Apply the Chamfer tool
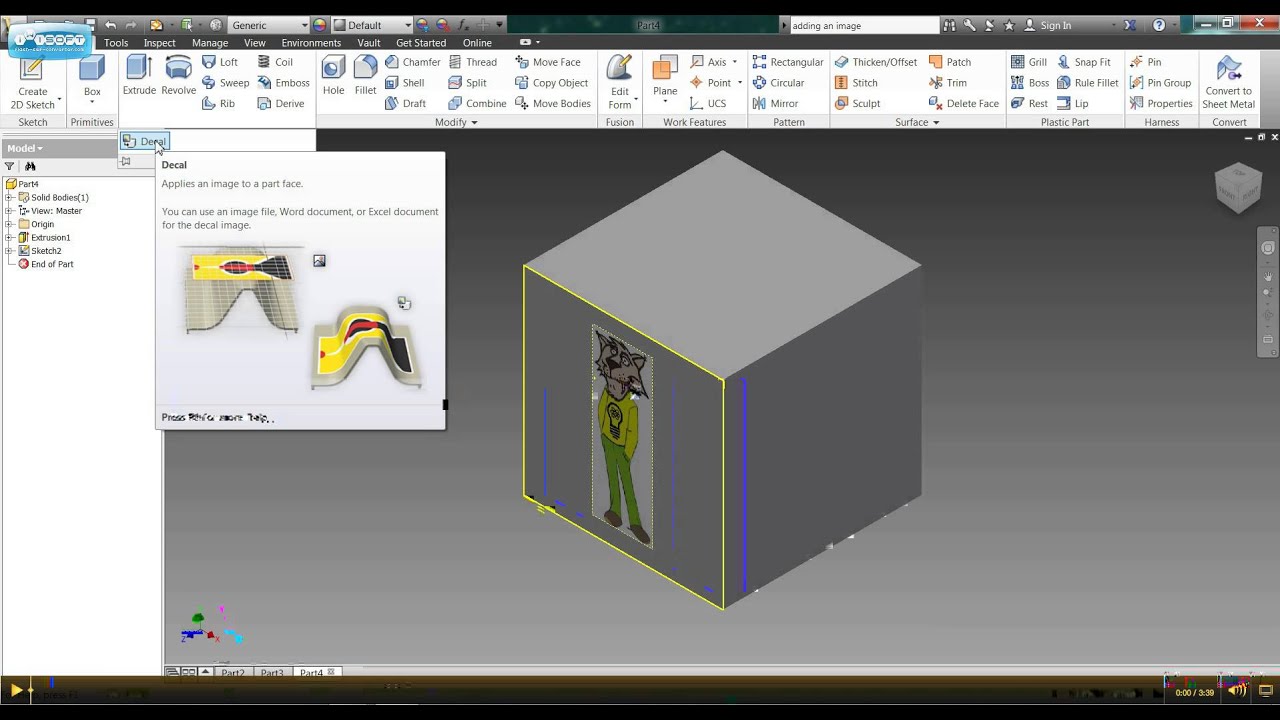 [x=412, y=62]
